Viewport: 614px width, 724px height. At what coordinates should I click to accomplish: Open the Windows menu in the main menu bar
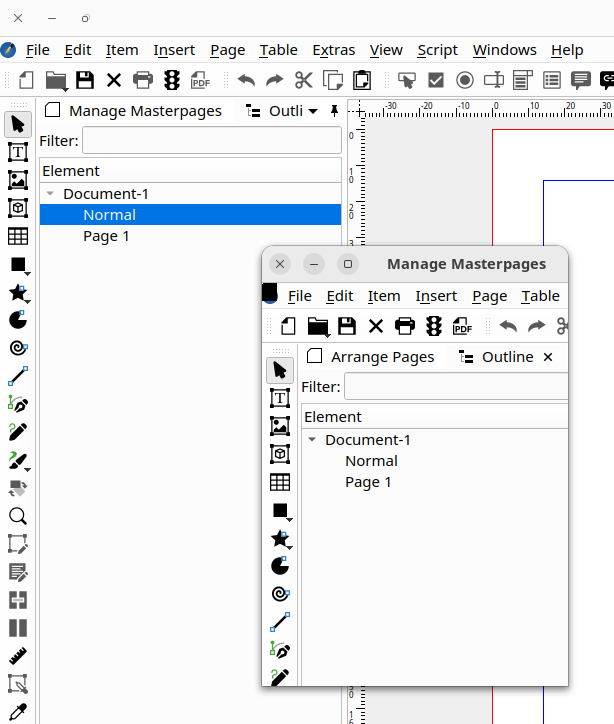[504, 50]
